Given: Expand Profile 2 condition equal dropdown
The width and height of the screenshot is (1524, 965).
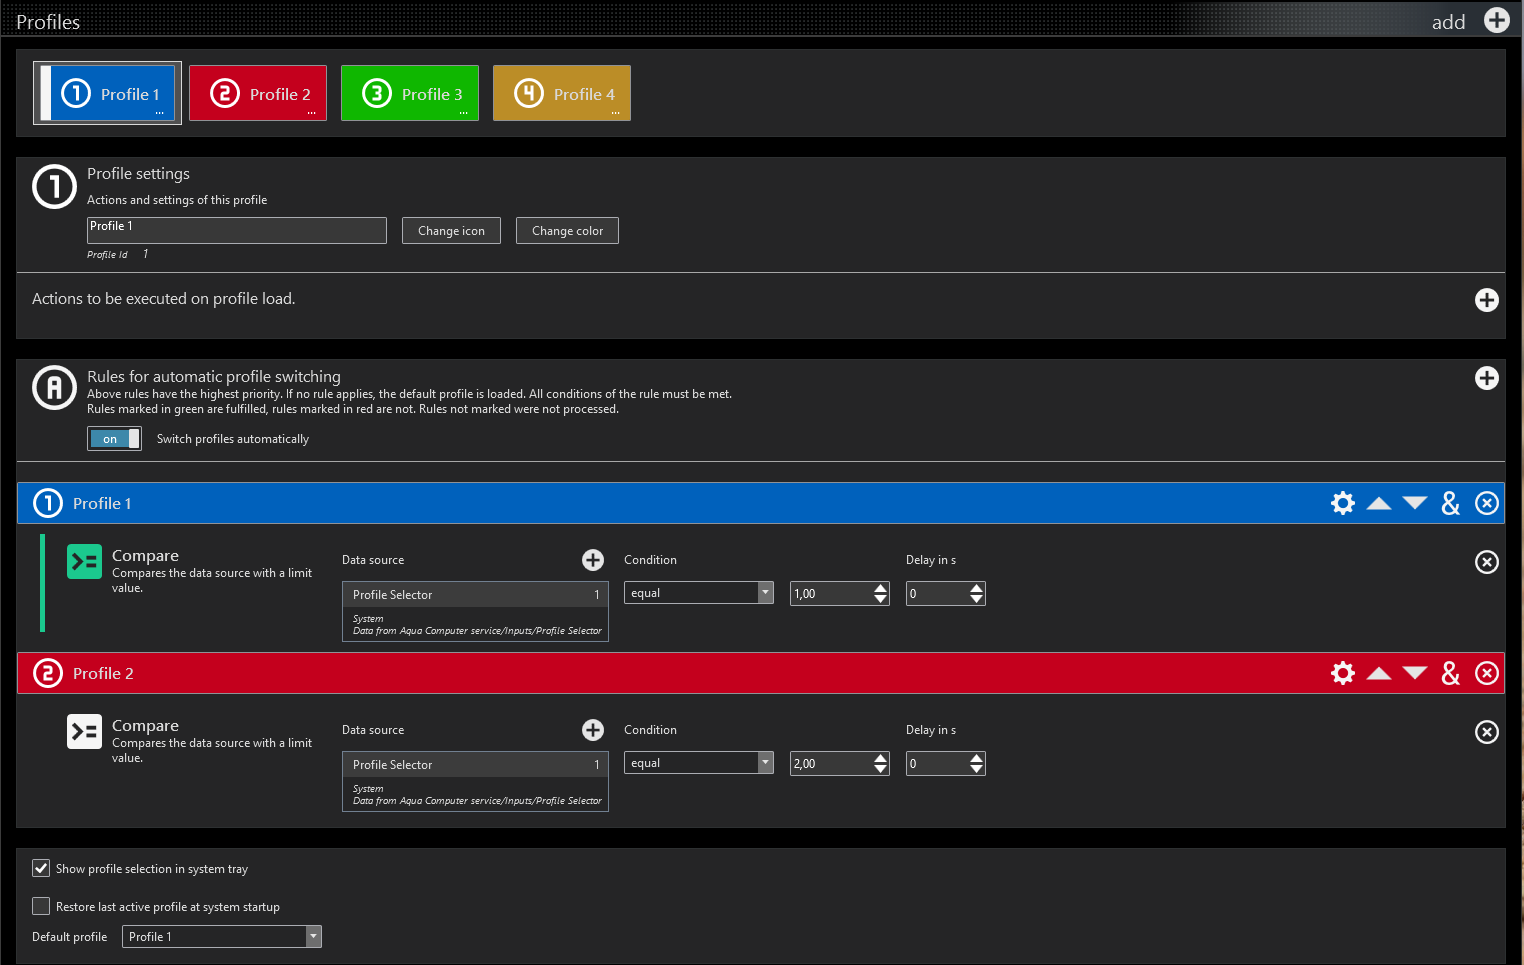Looking at the screenshot, I should [x=765, y=762].
